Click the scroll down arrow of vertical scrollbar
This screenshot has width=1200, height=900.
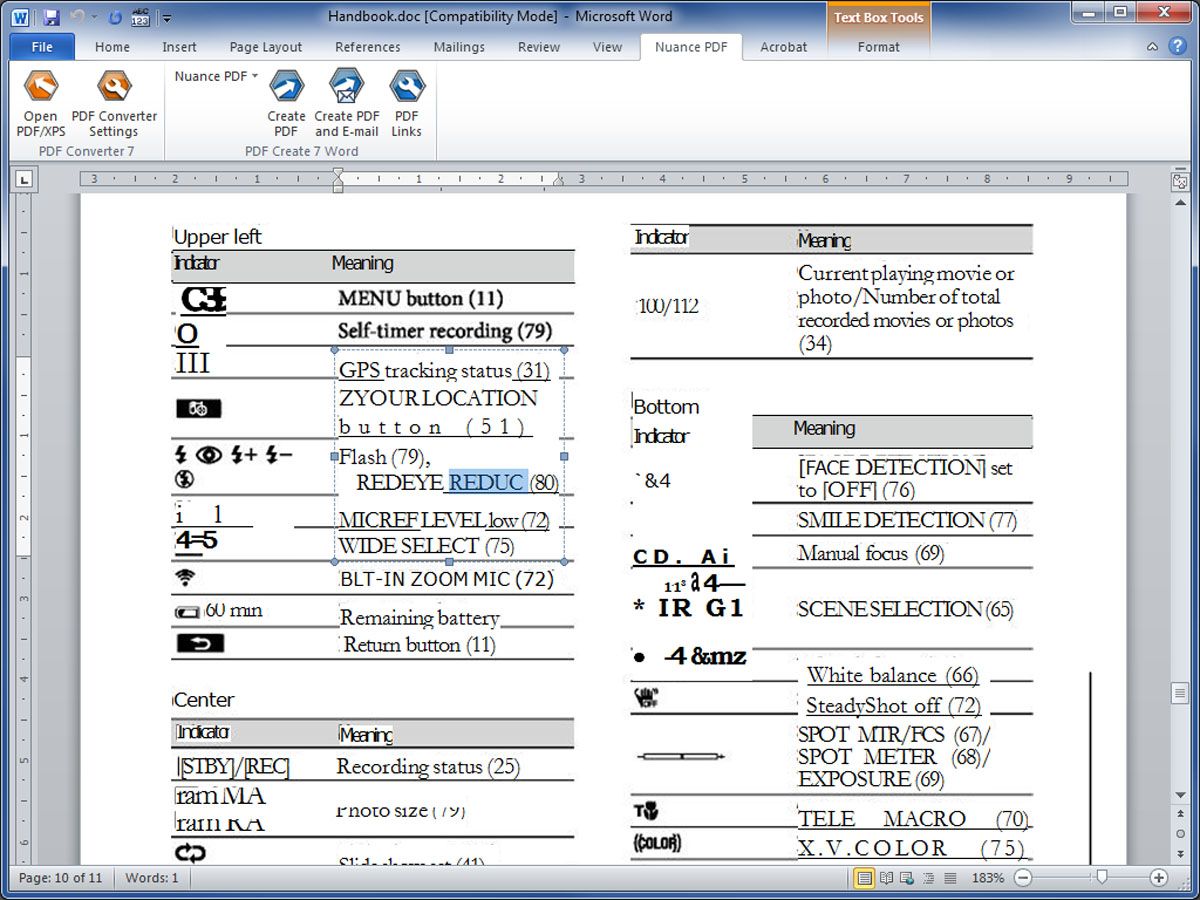pyautogui.click(x=1180, y=796)
